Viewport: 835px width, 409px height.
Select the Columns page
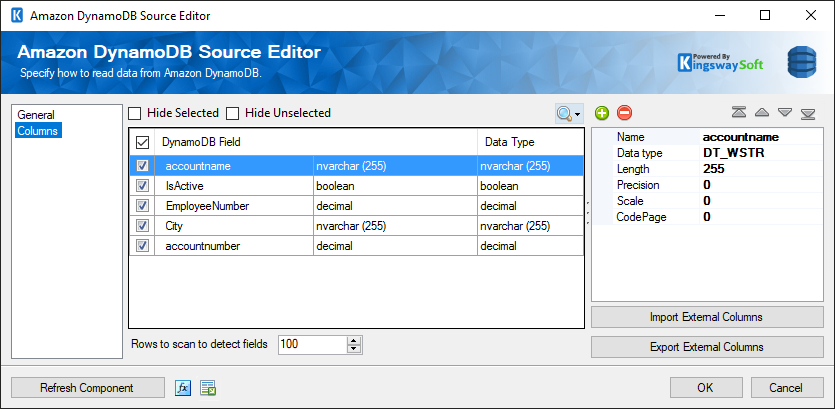(38, 130)
